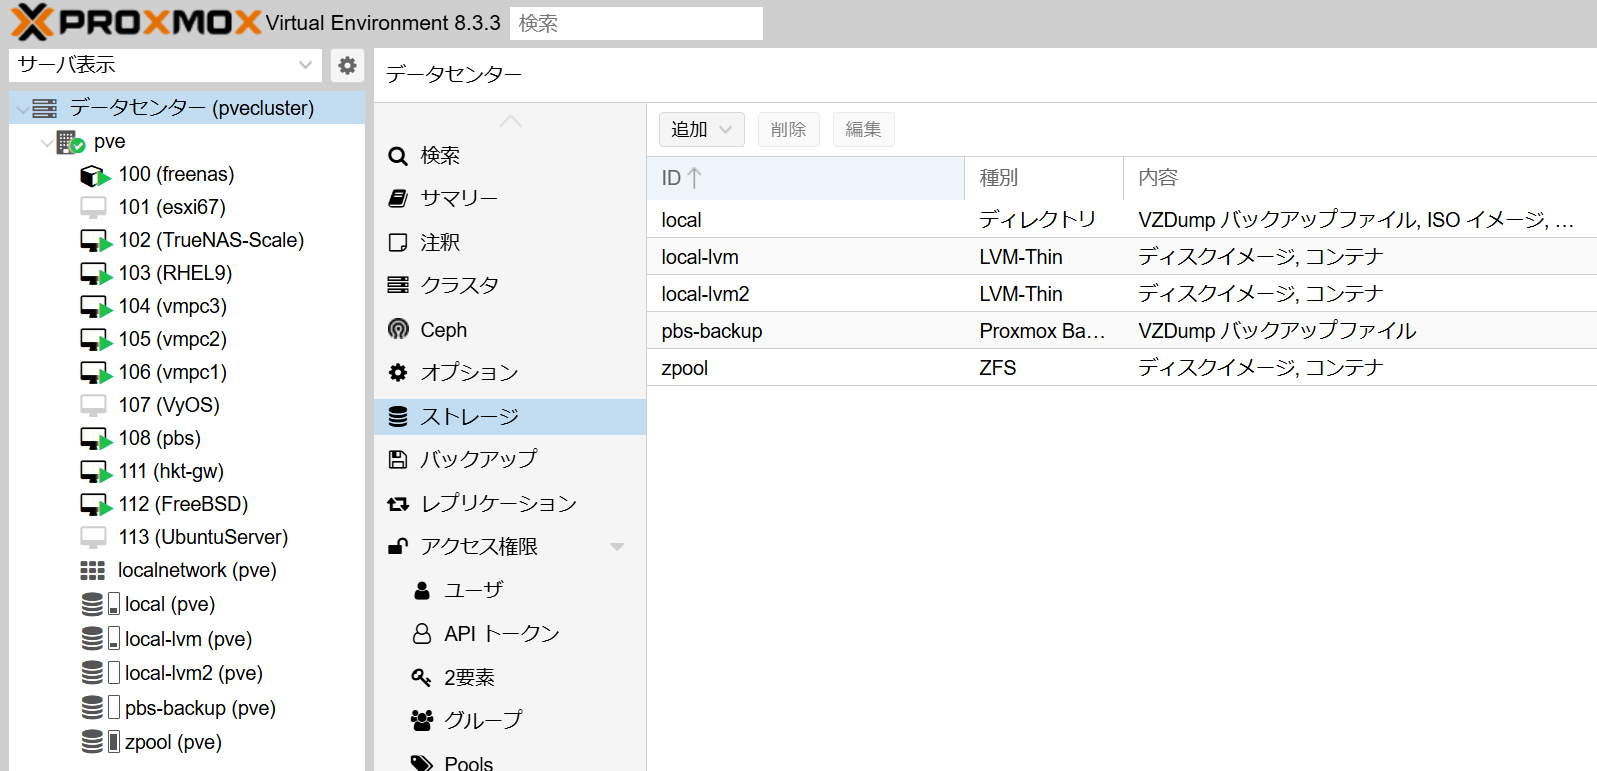This screenshot has height=771, width=1597.
Task: Click the stopped VM icon for 107 VyOS
Action: point(93,406)
